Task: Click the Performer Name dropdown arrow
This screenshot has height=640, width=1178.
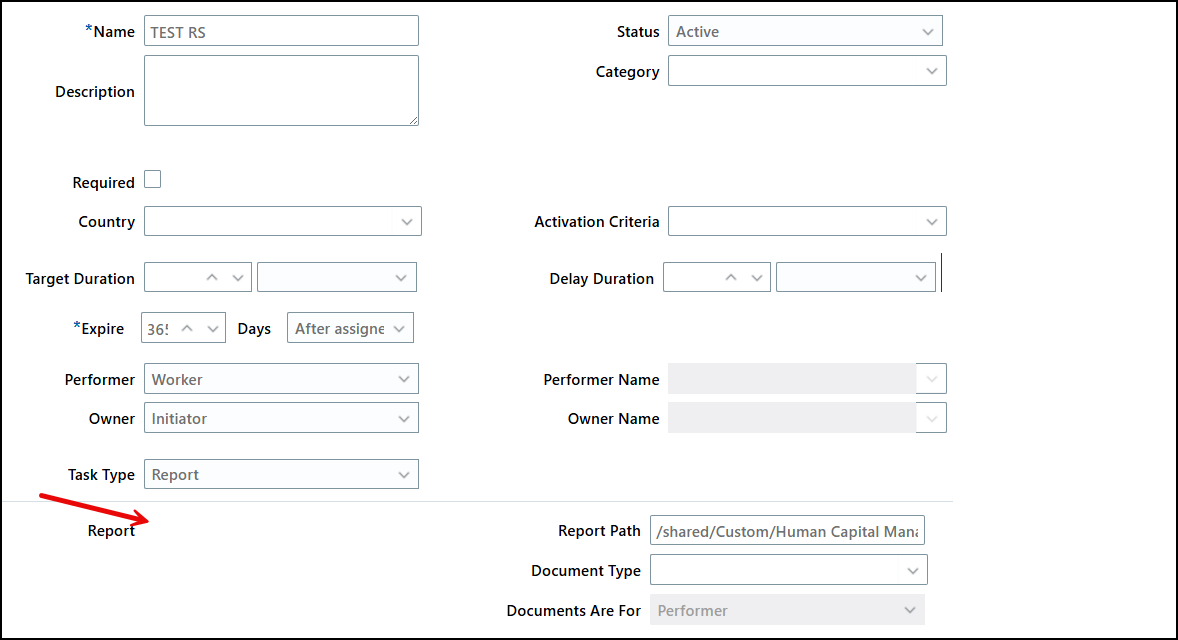Action: 932,379
